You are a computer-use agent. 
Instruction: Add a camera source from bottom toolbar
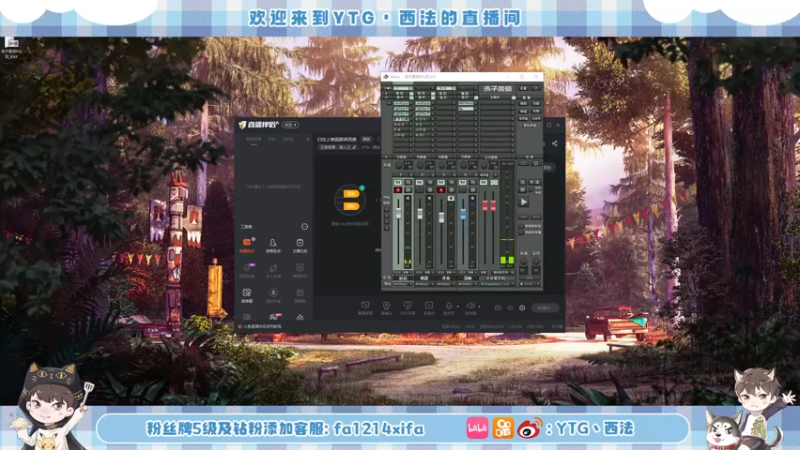click(x=386, y=308)
